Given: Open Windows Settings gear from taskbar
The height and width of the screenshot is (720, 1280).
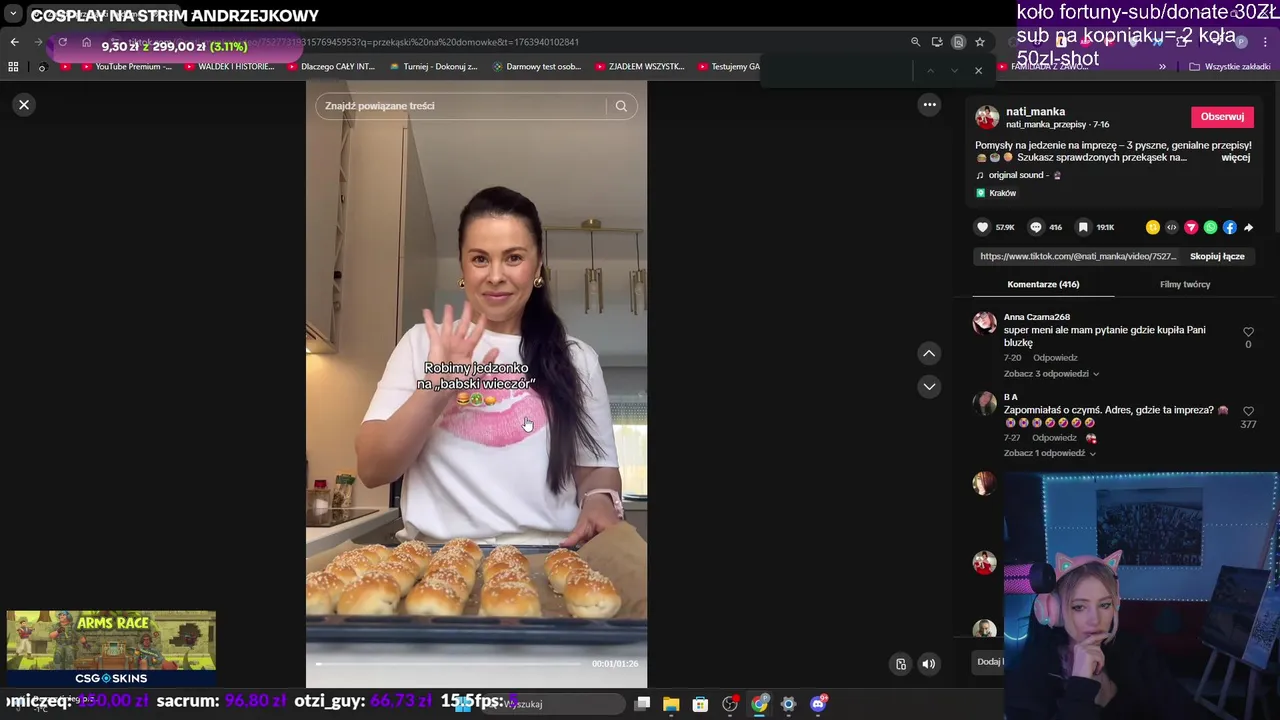Looking at the screenshot, I should pos(789,704).
